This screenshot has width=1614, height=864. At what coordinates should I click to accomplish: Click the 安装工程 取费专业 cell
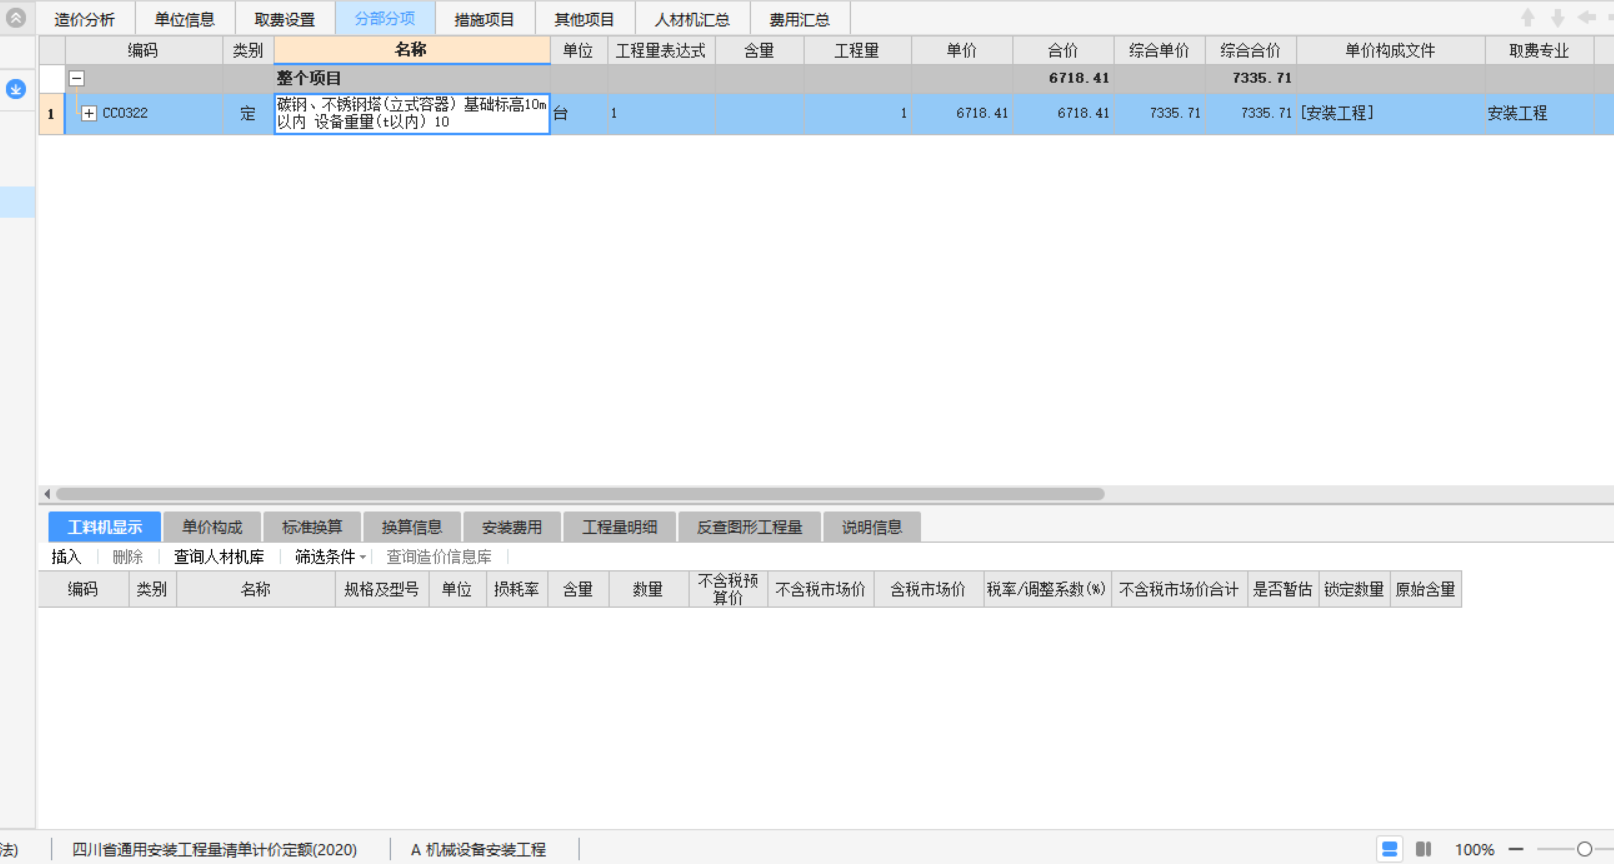pos(1539,114)
